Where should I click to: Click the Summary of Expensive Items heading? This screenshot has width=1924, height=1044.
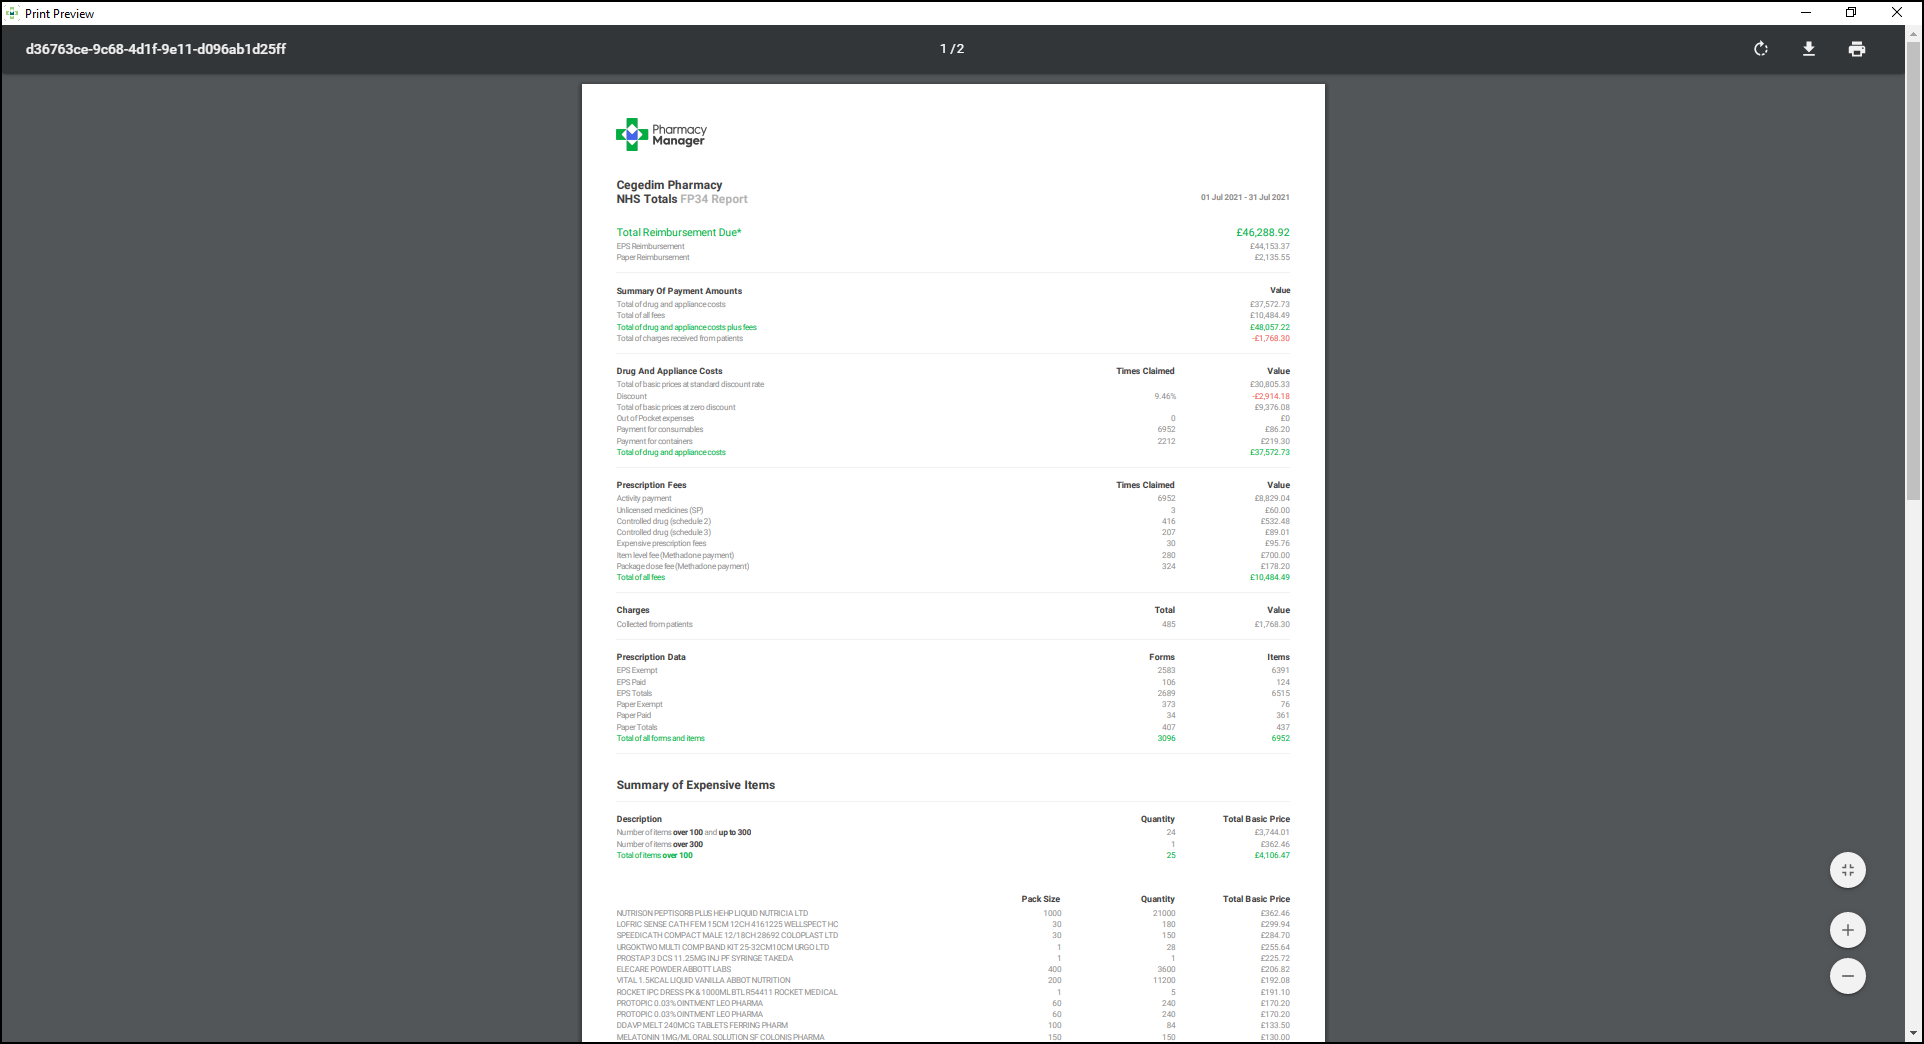point(695,785)
